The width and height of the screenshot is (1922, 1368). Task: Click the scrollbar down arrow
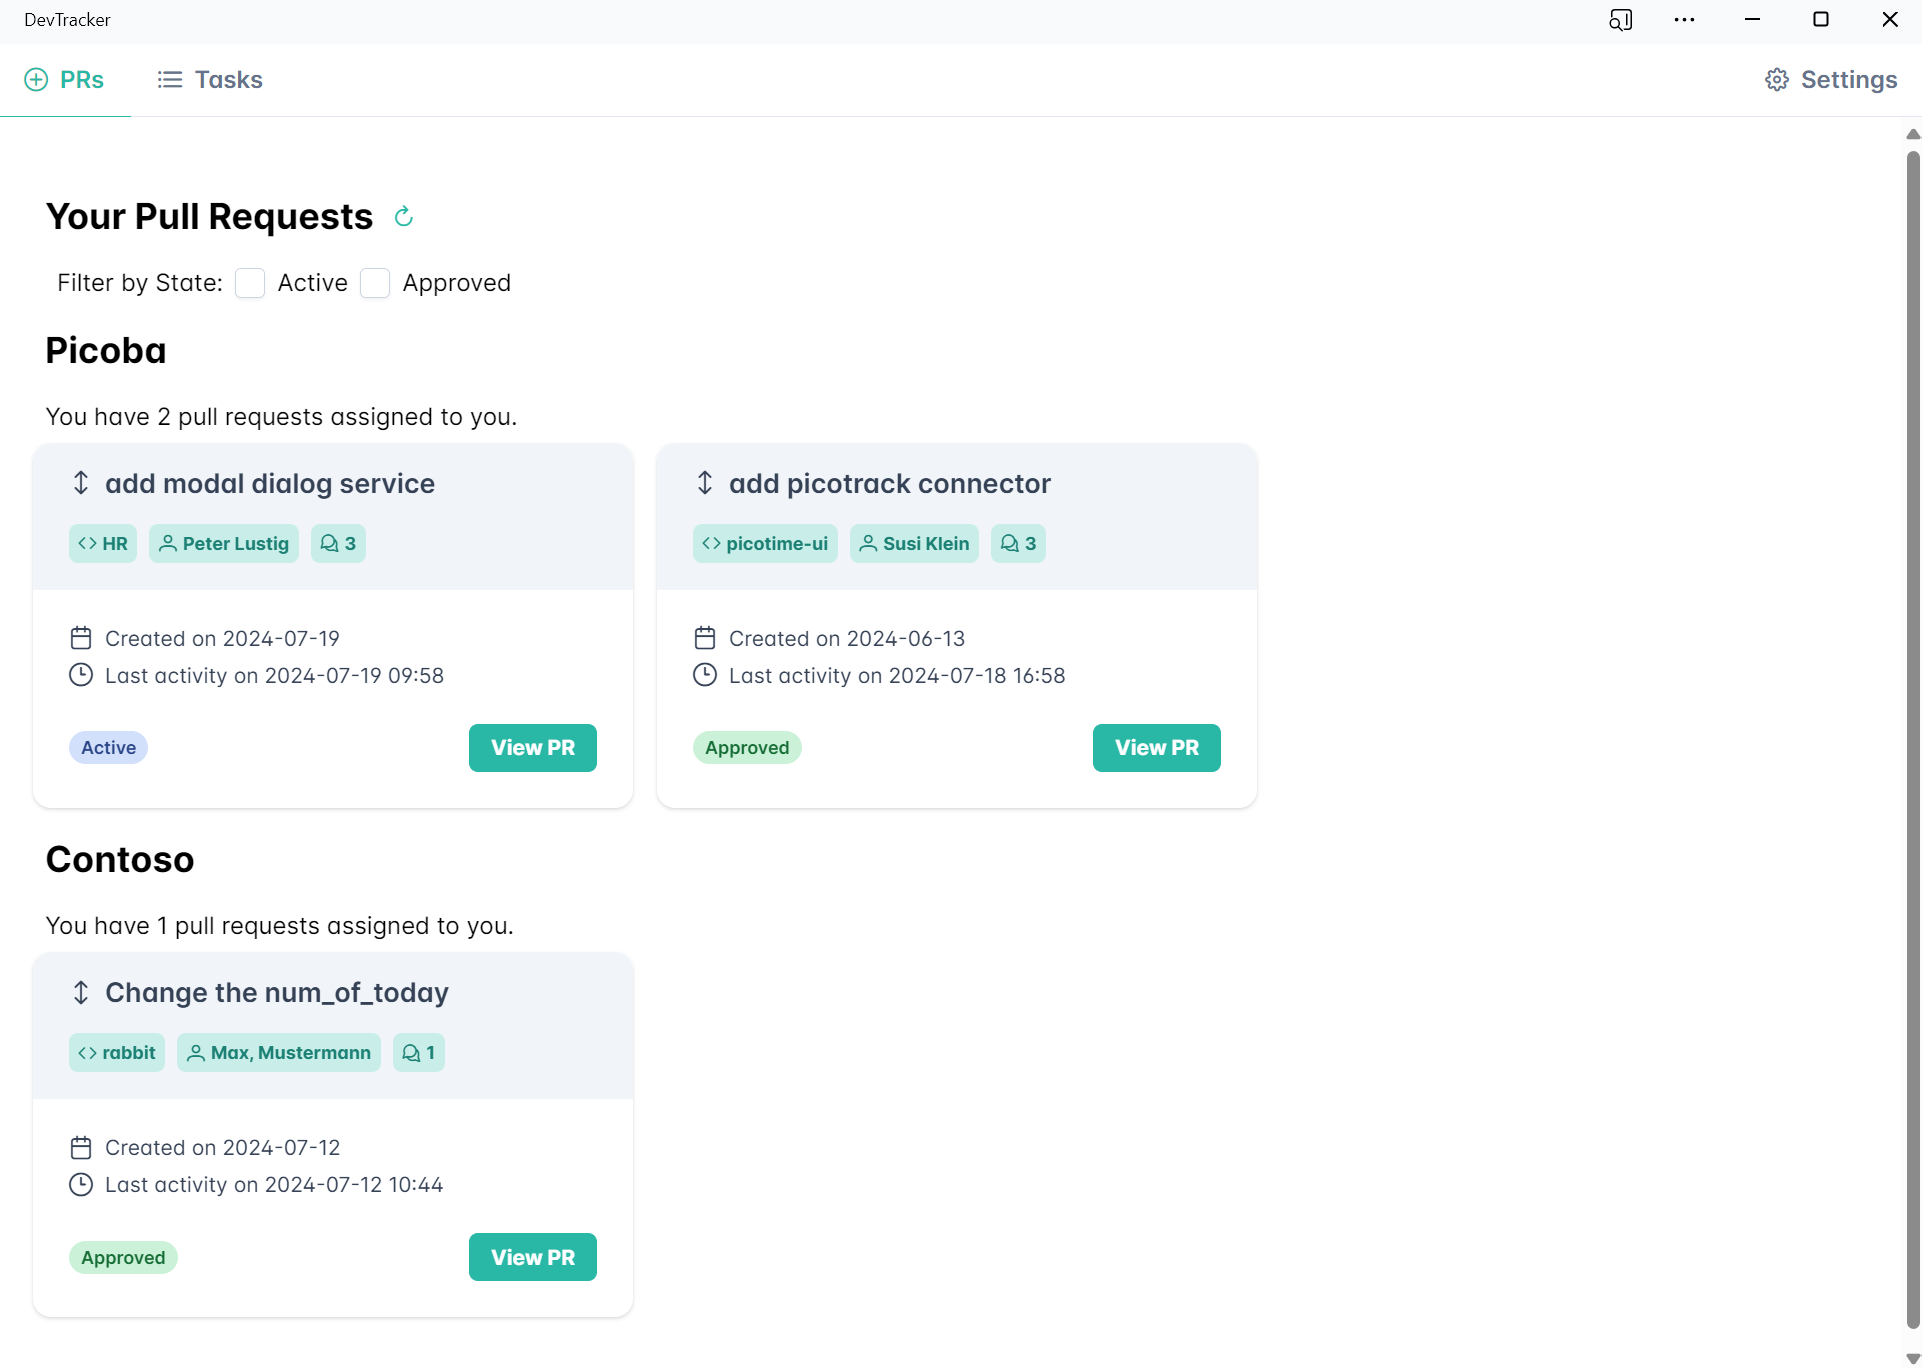(1912, 1357)
